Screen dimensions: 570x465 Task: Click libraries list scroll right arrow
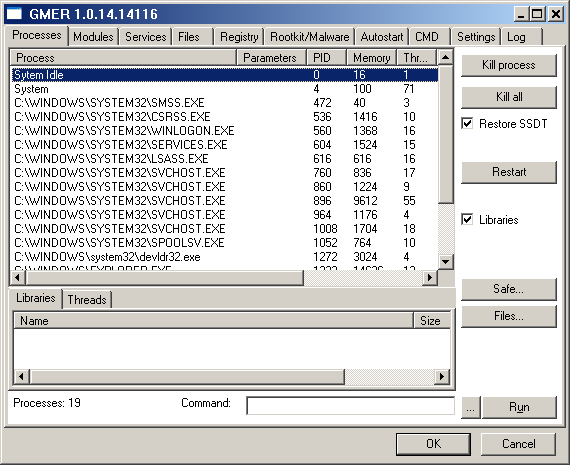coord(442,377)
